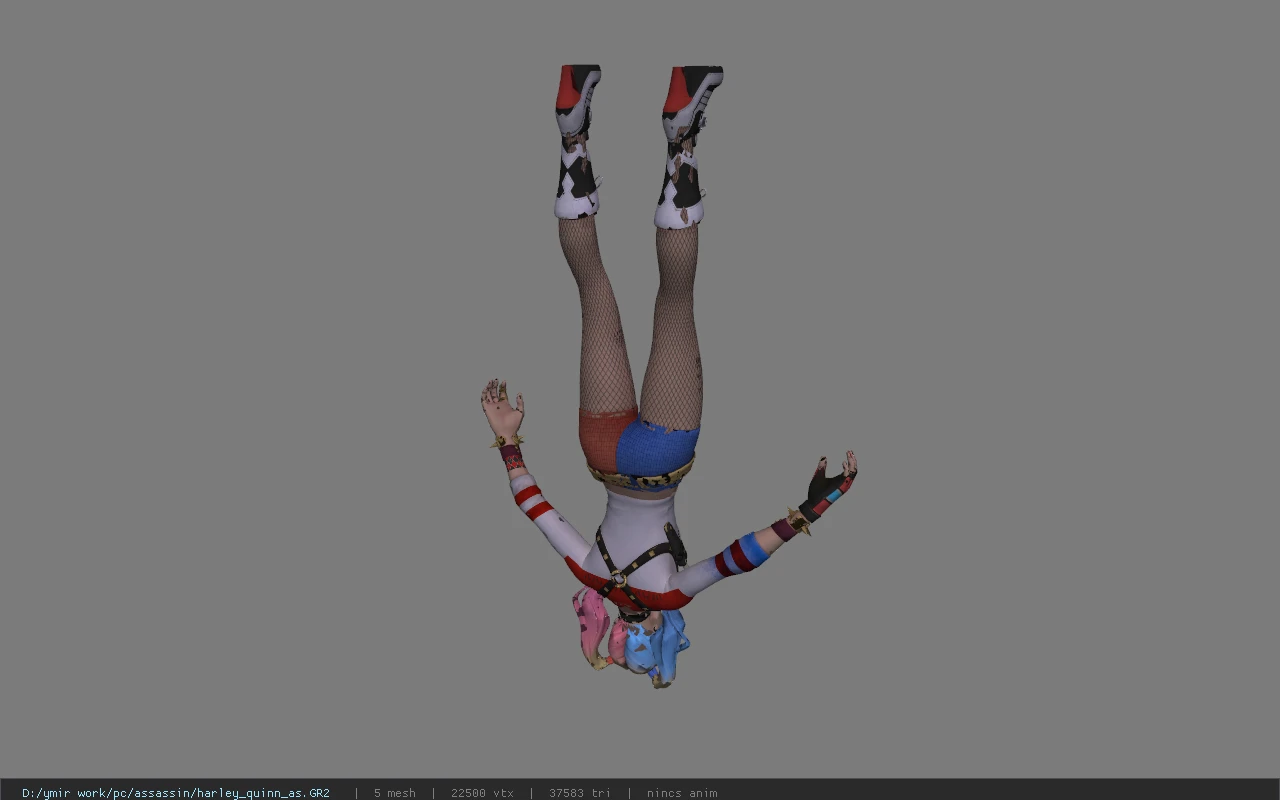Screen dimensions: 1280x800
Task: Click the "5 mesh" status entry
Action: pyautogui.click(x=395, y=793)
